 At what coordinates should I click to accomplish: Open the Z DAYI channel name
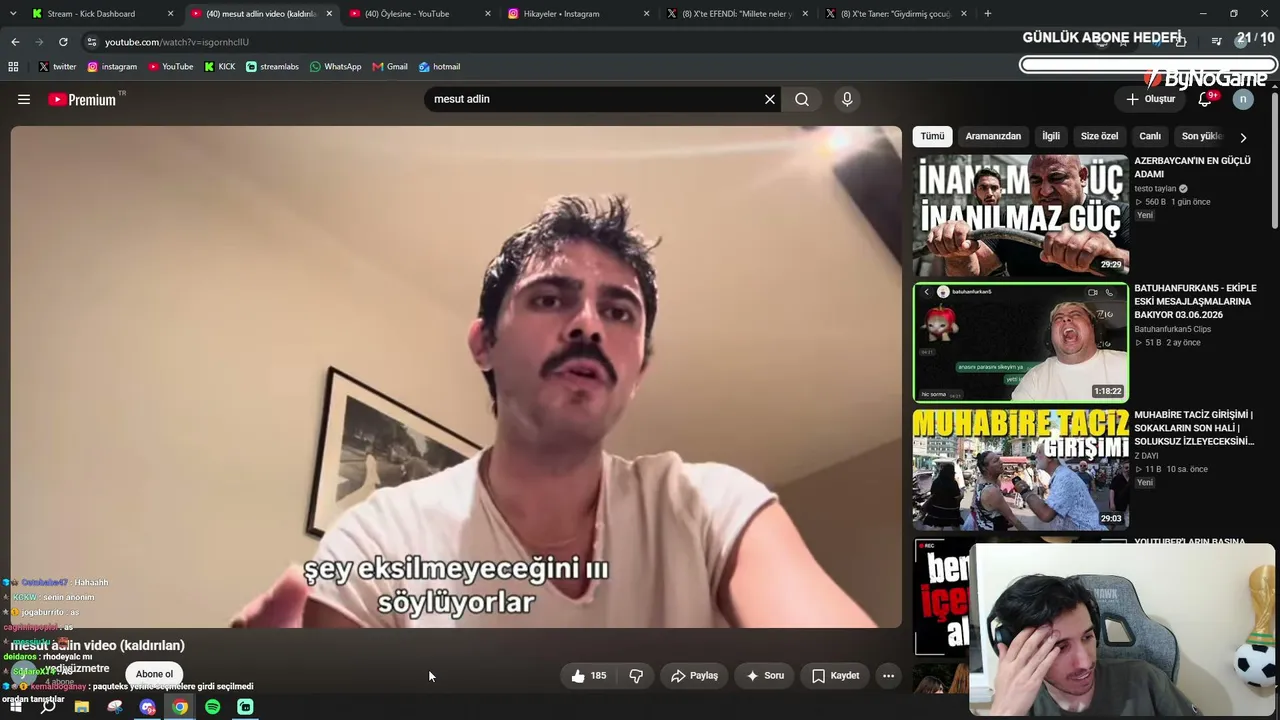pos(1146,456)
